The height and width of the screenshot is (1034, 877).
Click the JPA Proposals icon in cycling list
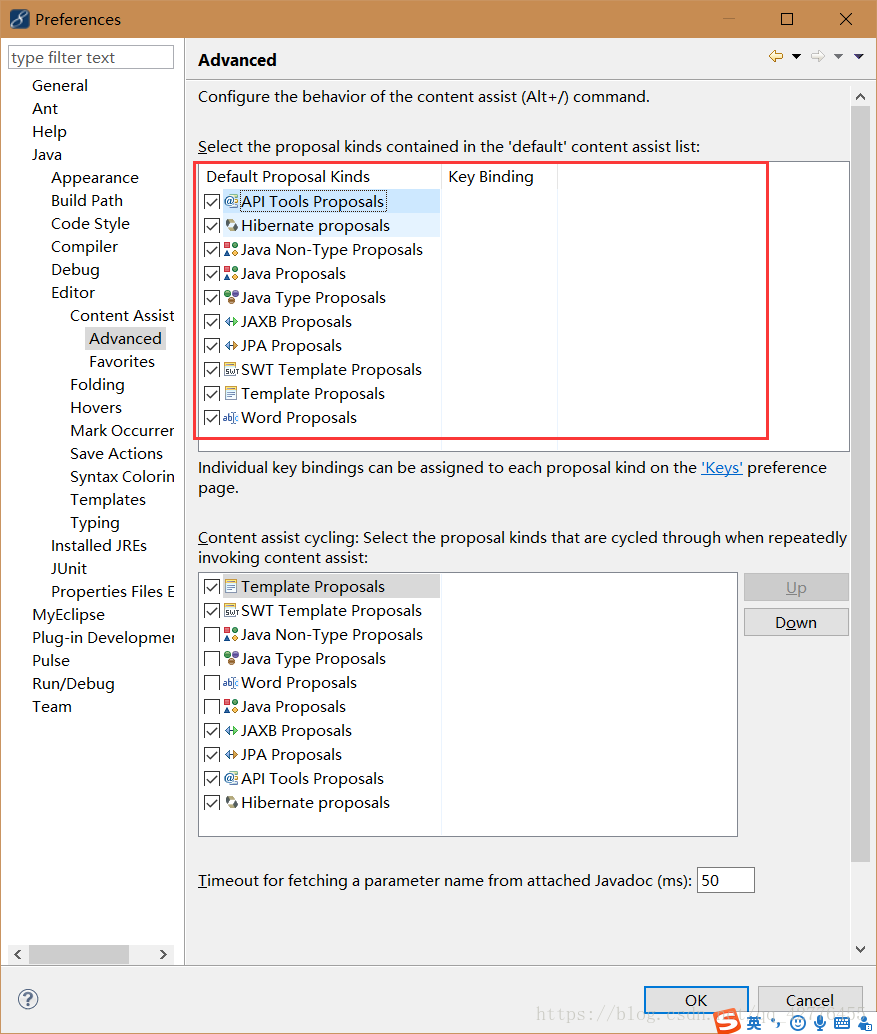(x=231, y=754)
